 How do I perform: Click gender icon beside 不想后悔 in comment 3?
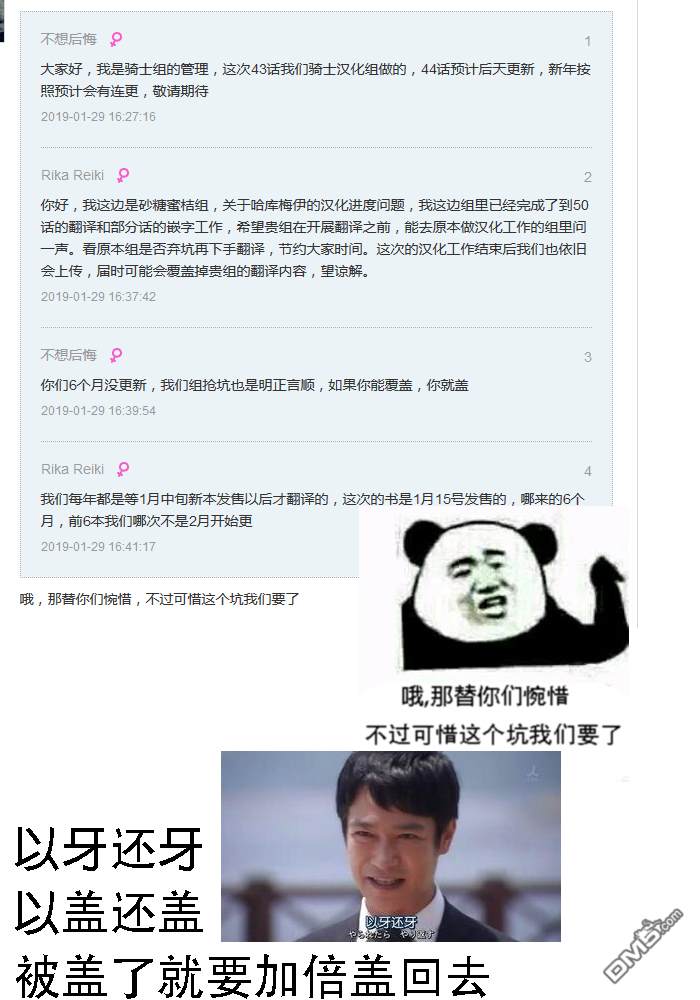(115, 355)
